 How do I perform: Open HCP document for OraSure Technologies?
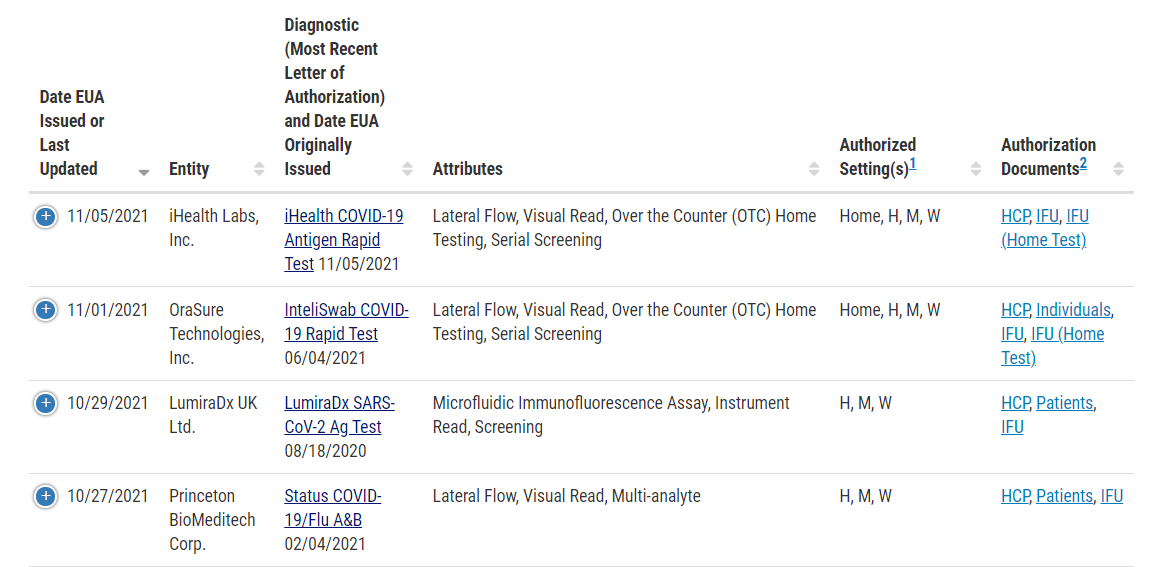click(1015, 309)
